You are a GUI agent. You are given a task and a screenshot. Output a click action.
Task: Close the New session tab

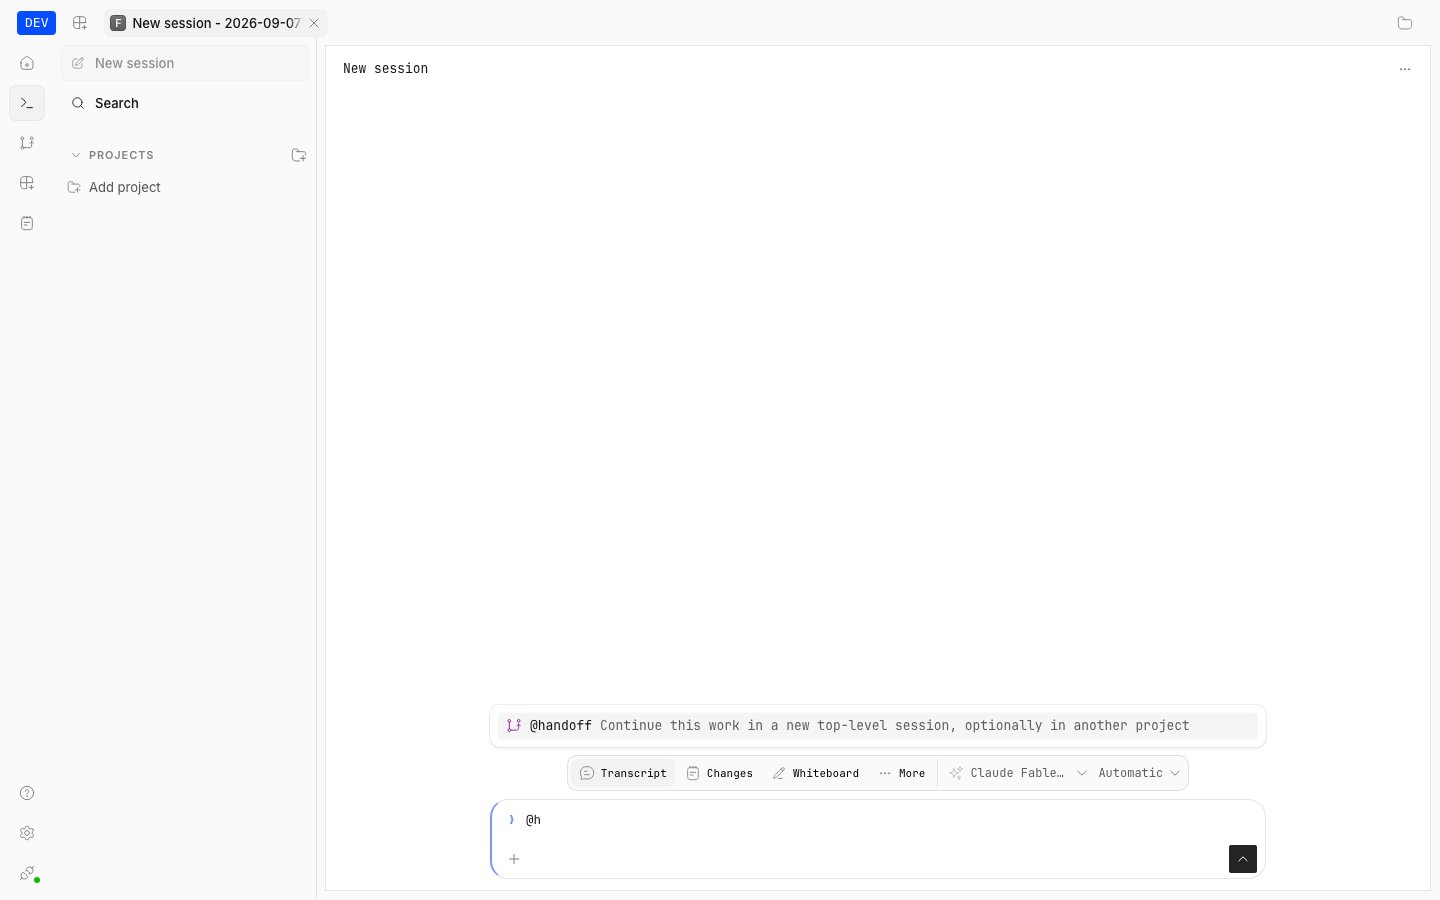pyautogui.click(x=314, y=23)
